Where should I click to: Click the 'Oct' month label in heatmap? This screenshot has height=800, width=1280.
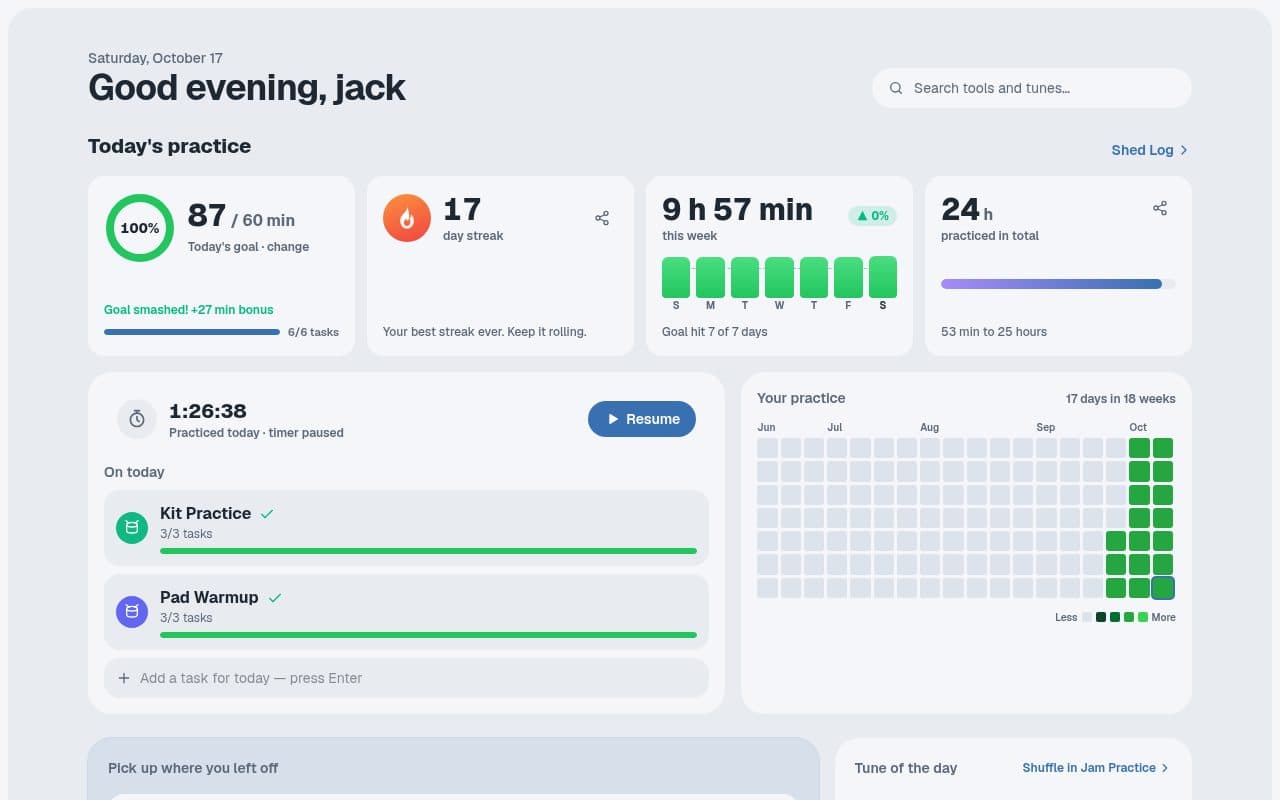coord(1138,427)
